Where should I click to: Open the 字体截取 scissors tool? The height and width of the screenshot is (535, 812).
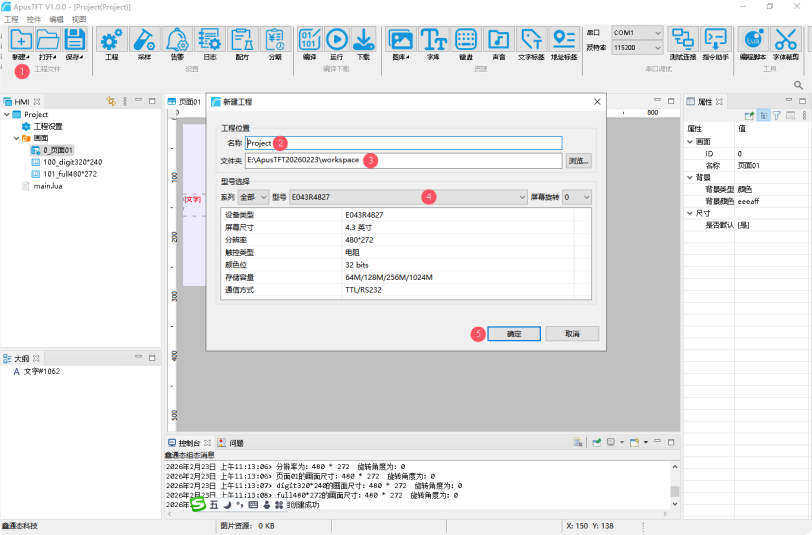(785, 40)
